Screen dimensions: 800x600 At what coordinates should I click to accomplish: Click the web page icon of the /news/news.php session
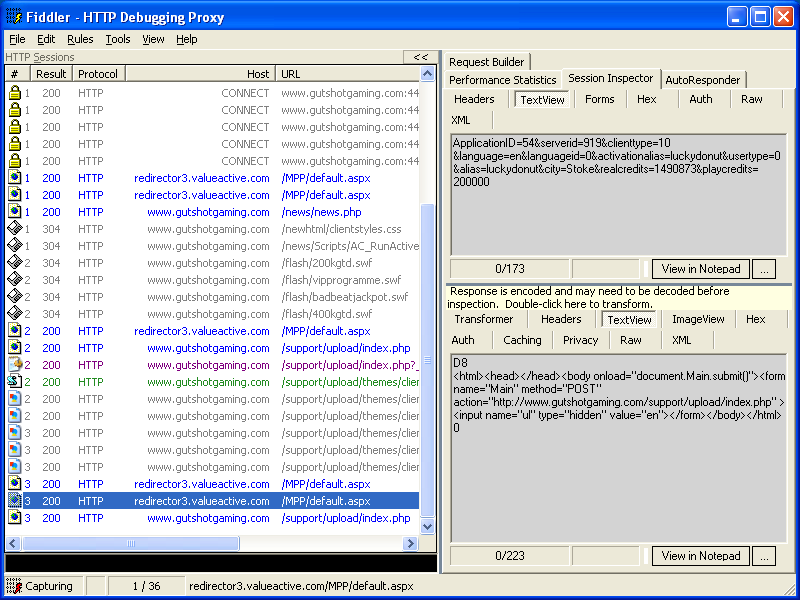[15, 212]
